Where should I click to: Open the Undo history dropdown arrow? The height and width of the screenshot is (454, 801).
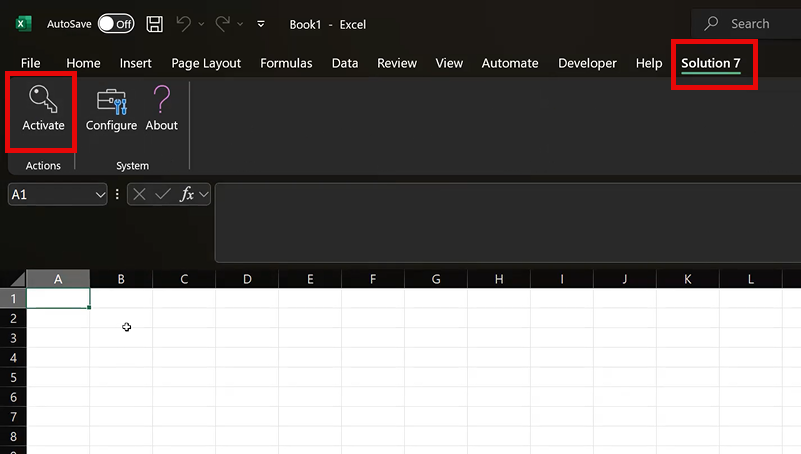pyautogui.click(x=201, y=23)
